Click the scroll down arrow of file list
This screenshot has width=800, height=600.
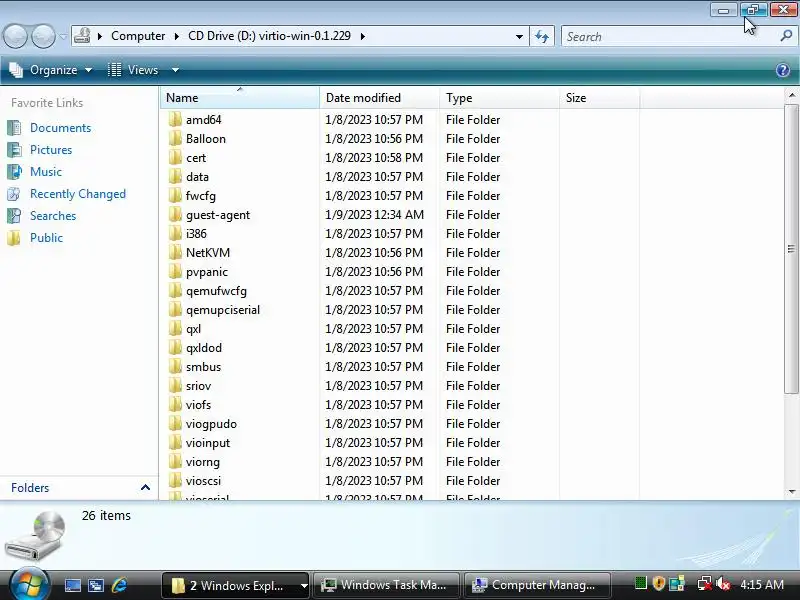point(791,492)
